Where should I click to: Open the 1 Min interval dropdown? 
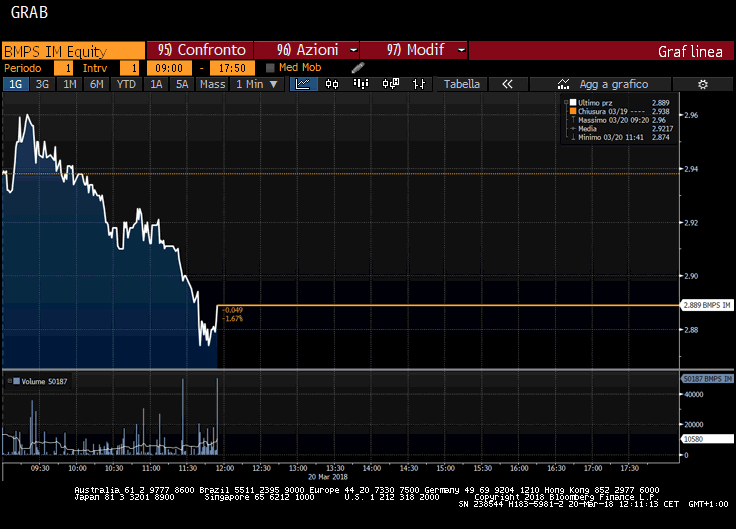pyautogui.click(x=258, y=84)
